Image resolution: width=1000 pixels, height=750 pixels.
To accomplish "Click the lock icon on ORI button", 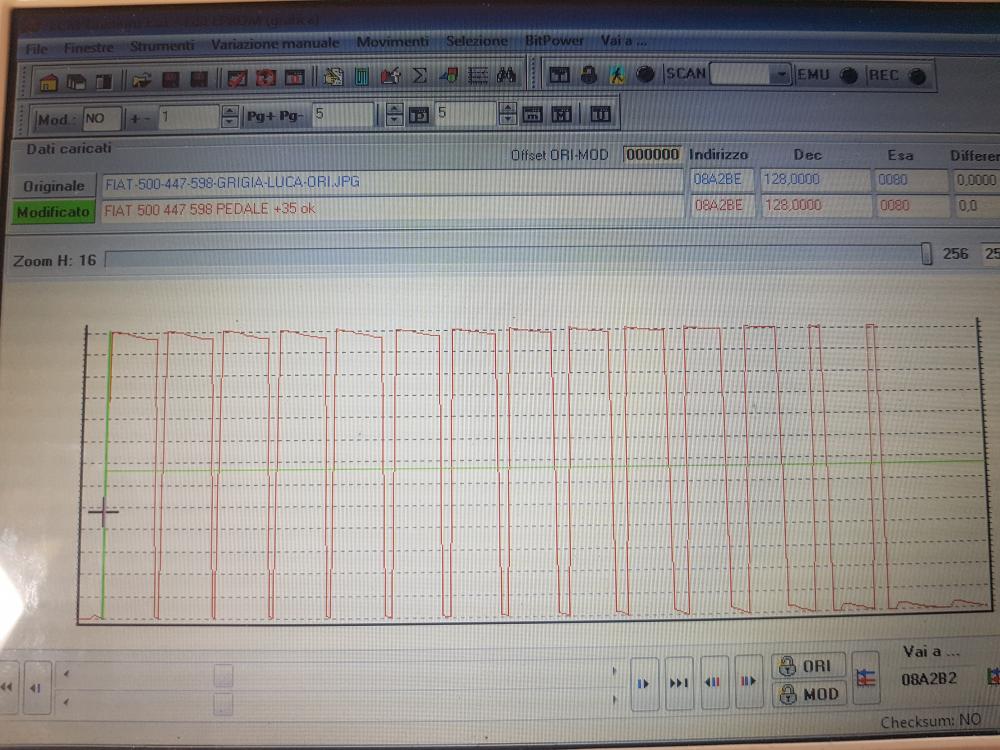I will tap(788, 666).
